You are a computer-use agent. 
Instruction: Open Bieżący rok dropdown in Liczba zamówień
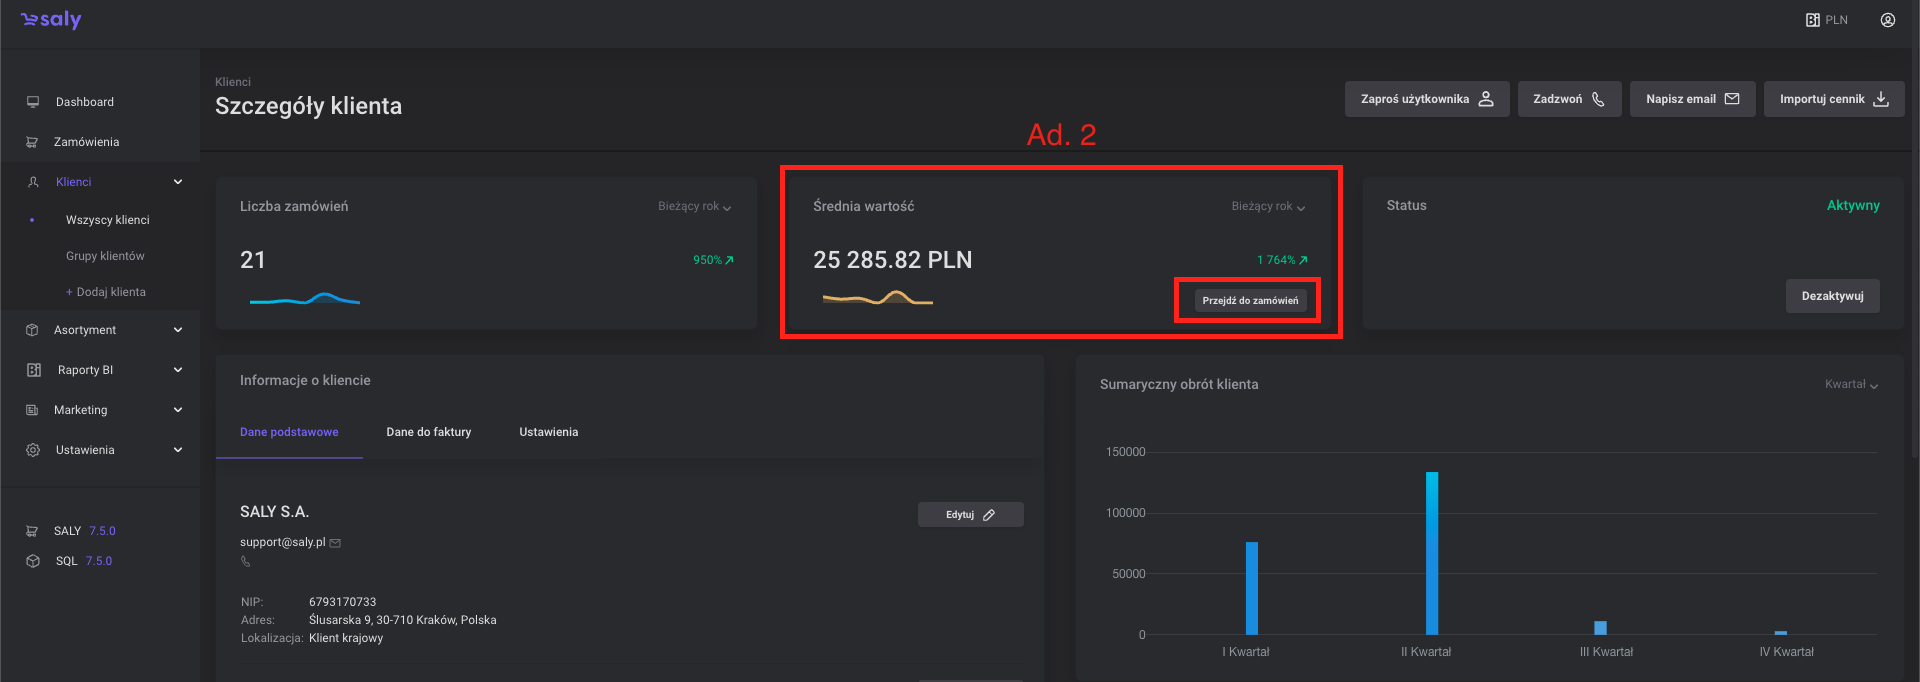coord(694,207)
